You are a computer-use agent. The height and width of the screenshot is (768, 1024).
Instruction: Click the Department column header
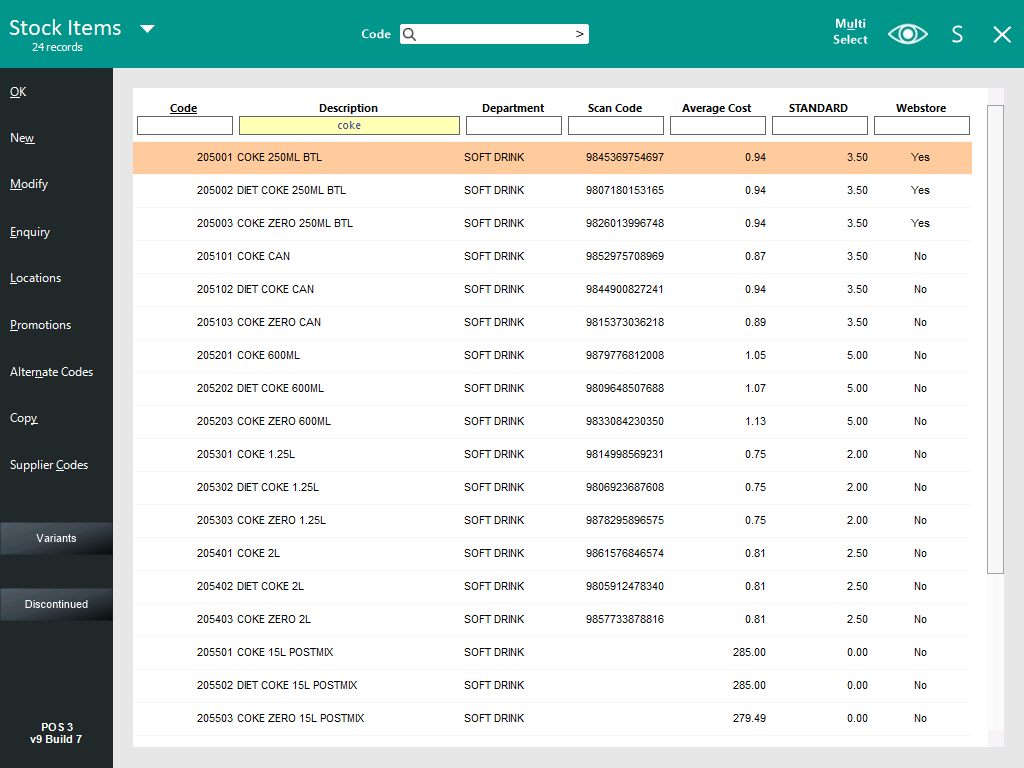513,108
